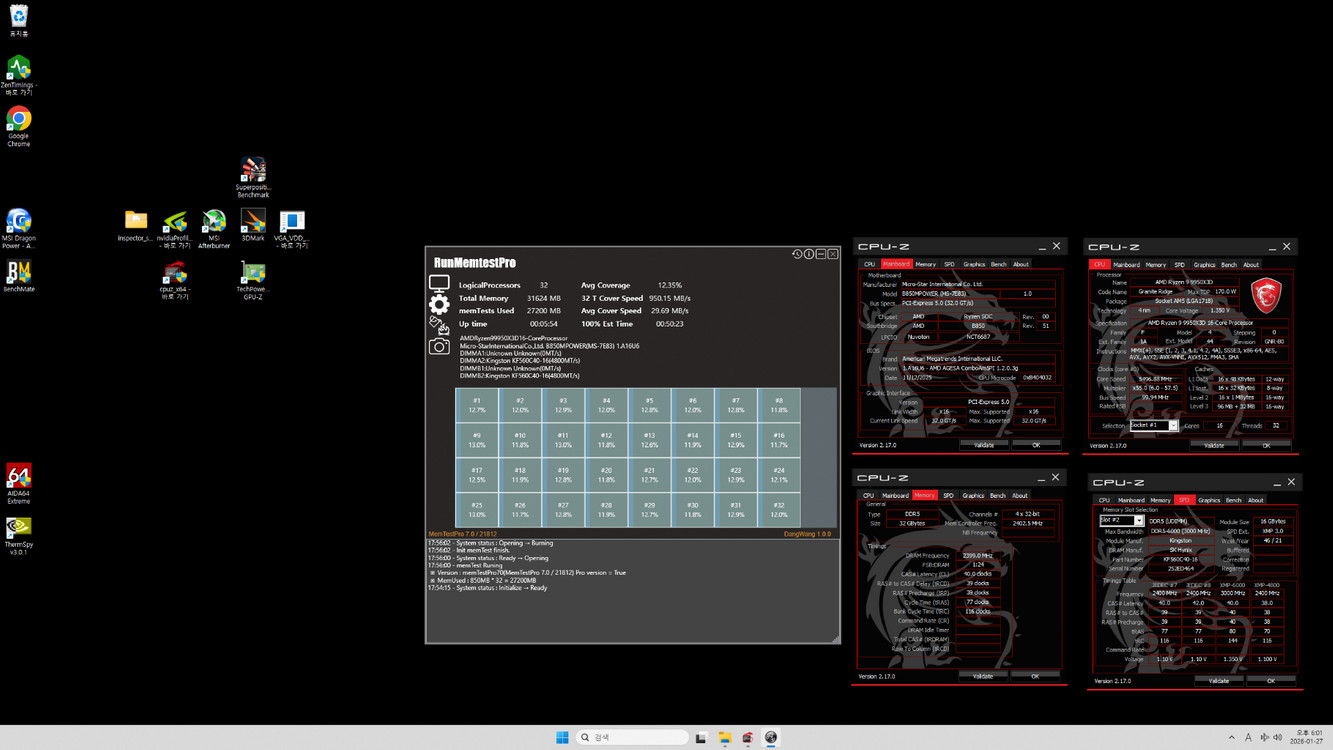Click the 'KF560C40-16' part number field in SPD
1333x750 pixels.
tap(1181, 559)
